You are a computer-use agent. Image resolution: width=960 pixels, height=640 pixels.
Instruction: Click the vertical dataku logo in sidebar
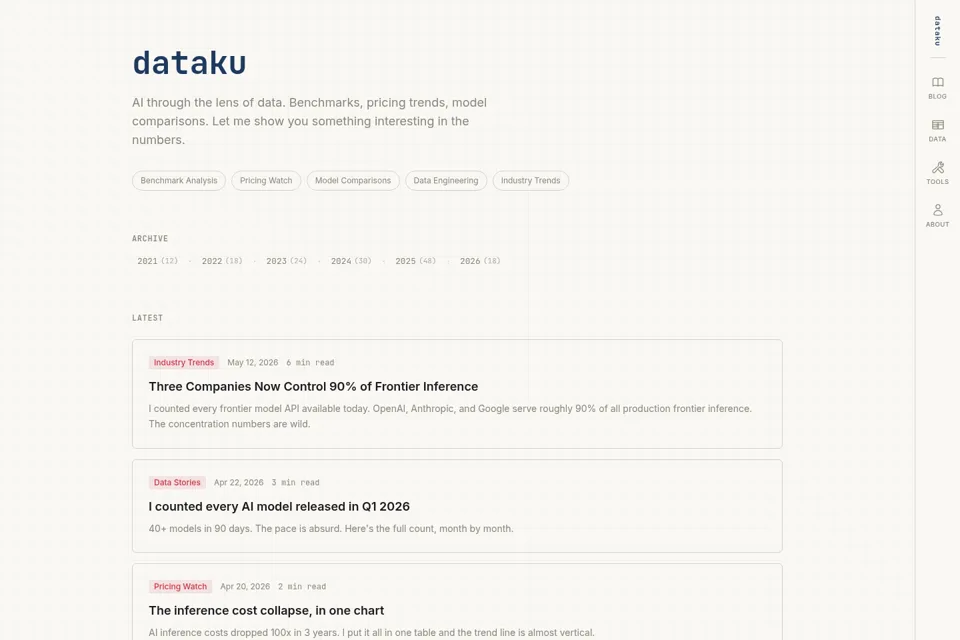pos(937,31)
